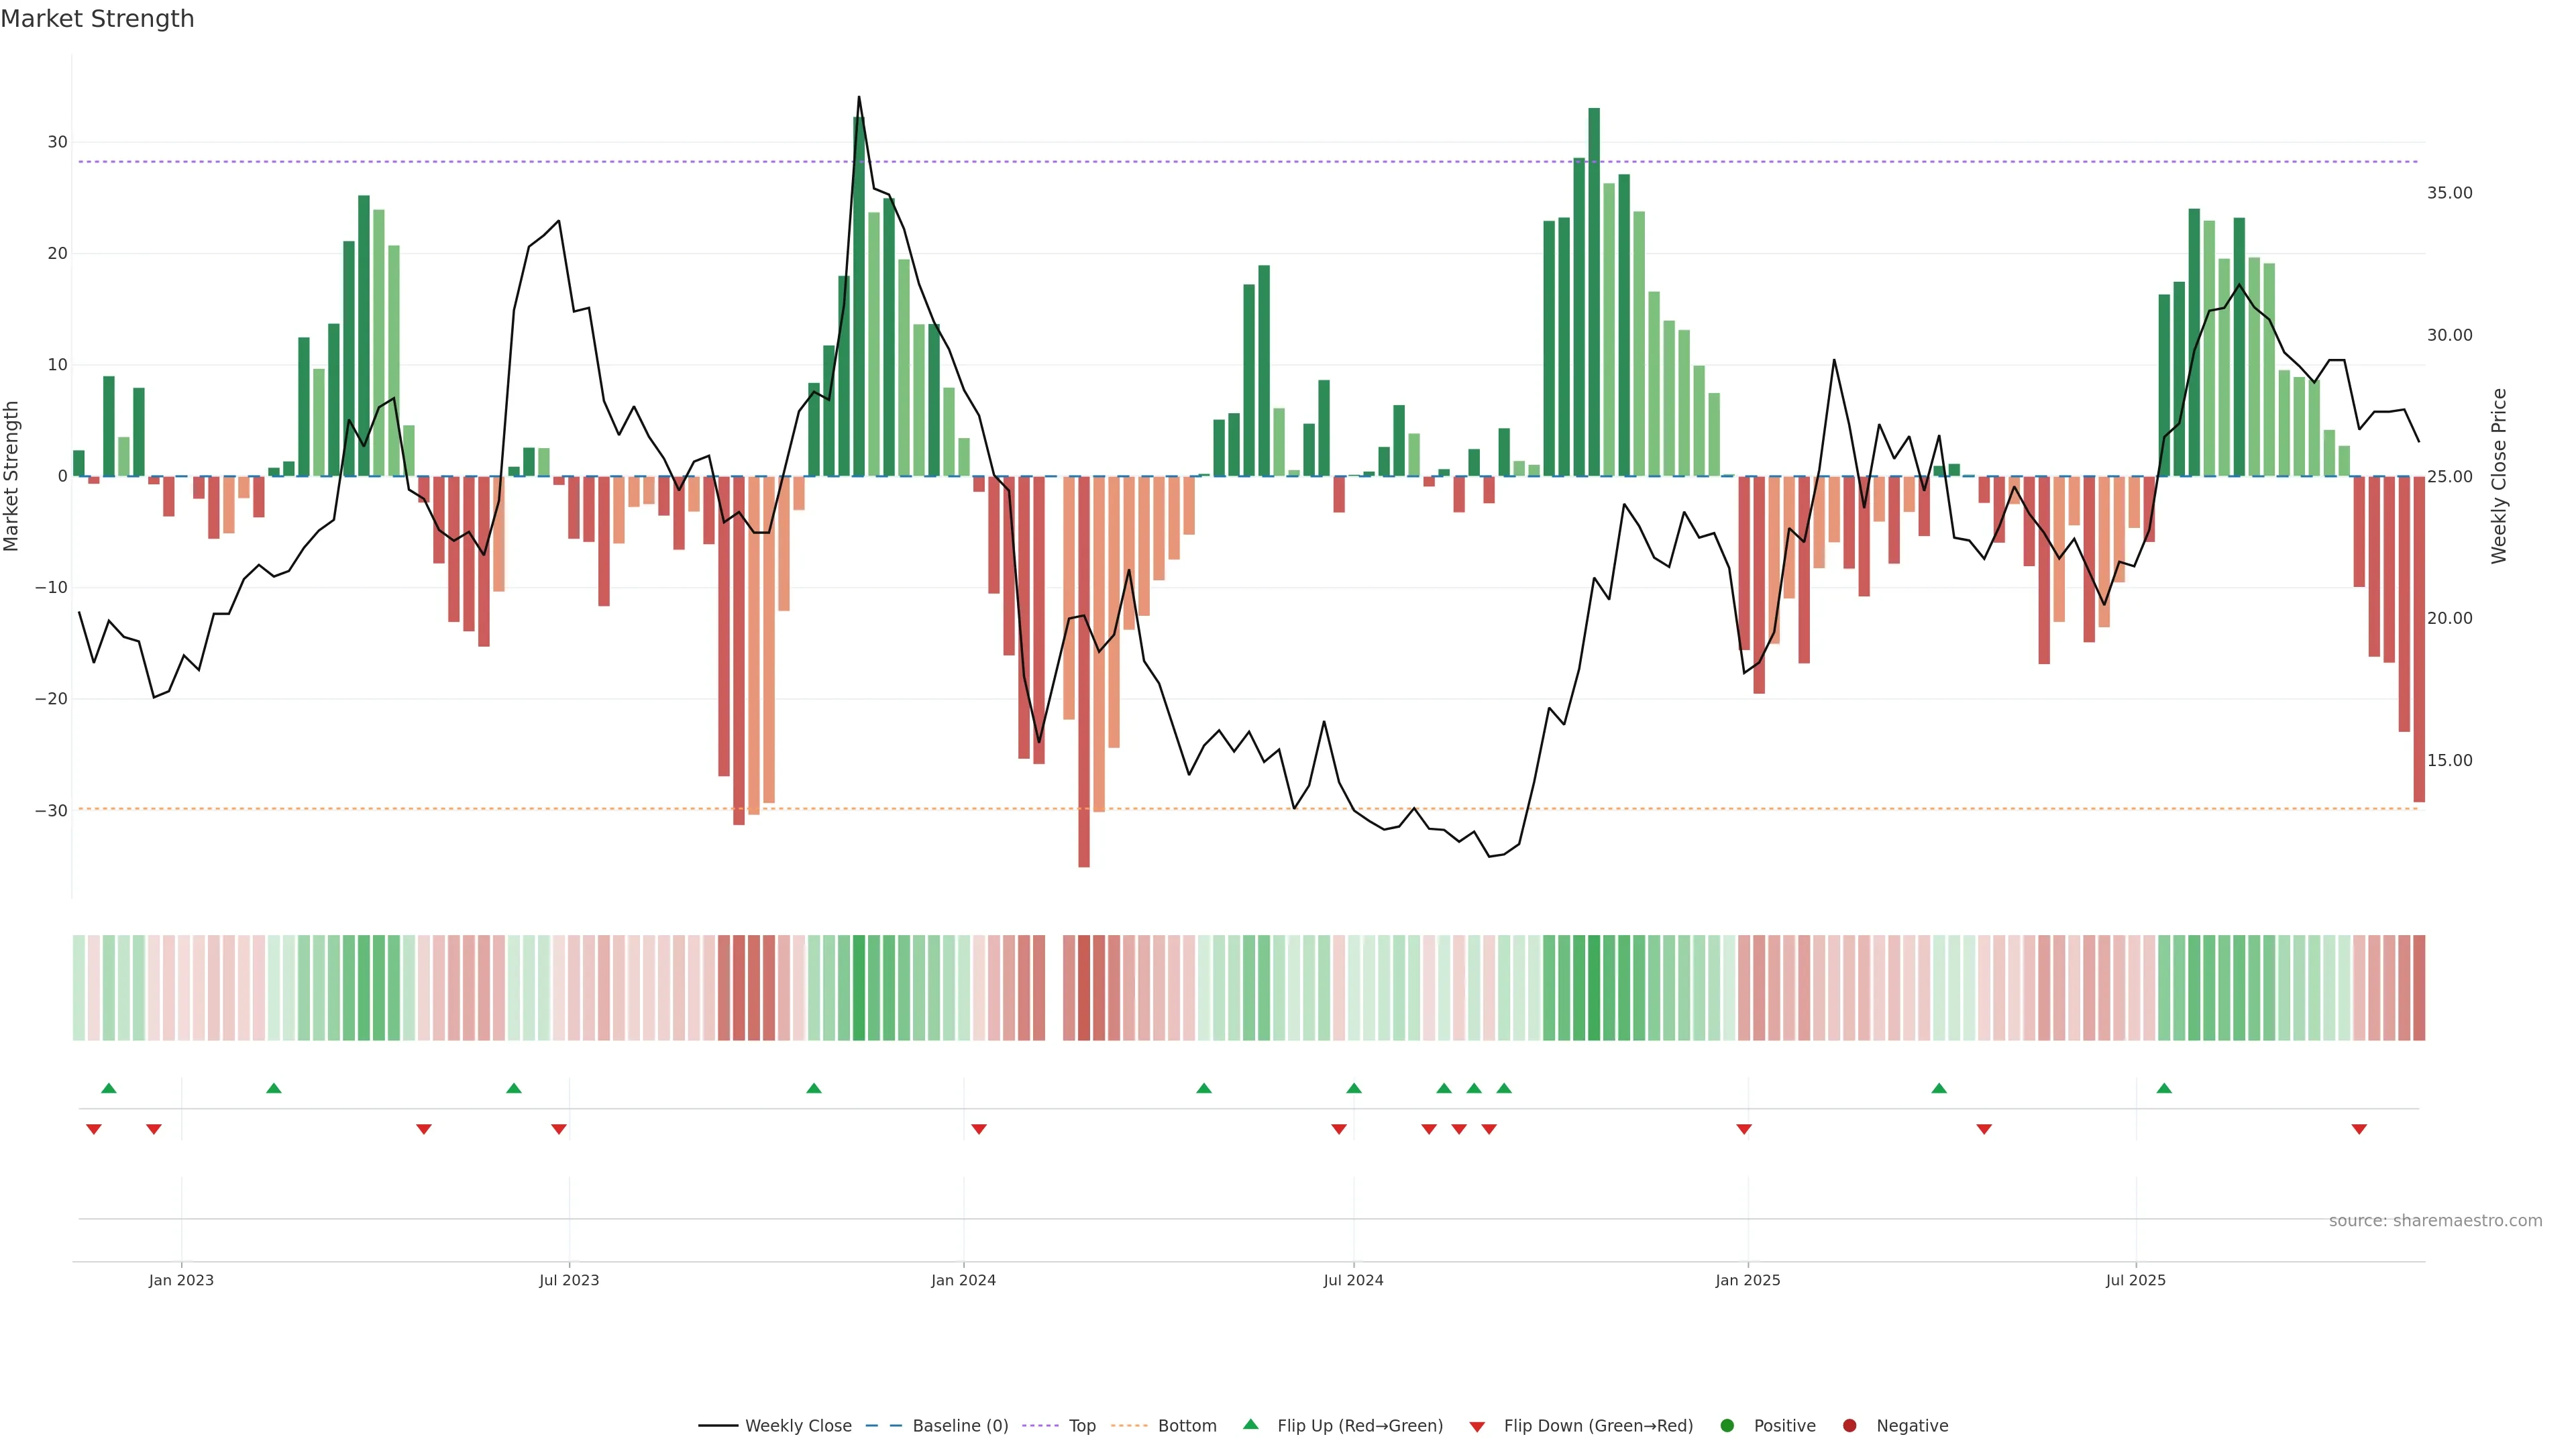Image resolution: width=2576 pixels, height=1449 pixels.
Task: Click the red Negative circle in the legend
Action: (x=1849, y=1425)
